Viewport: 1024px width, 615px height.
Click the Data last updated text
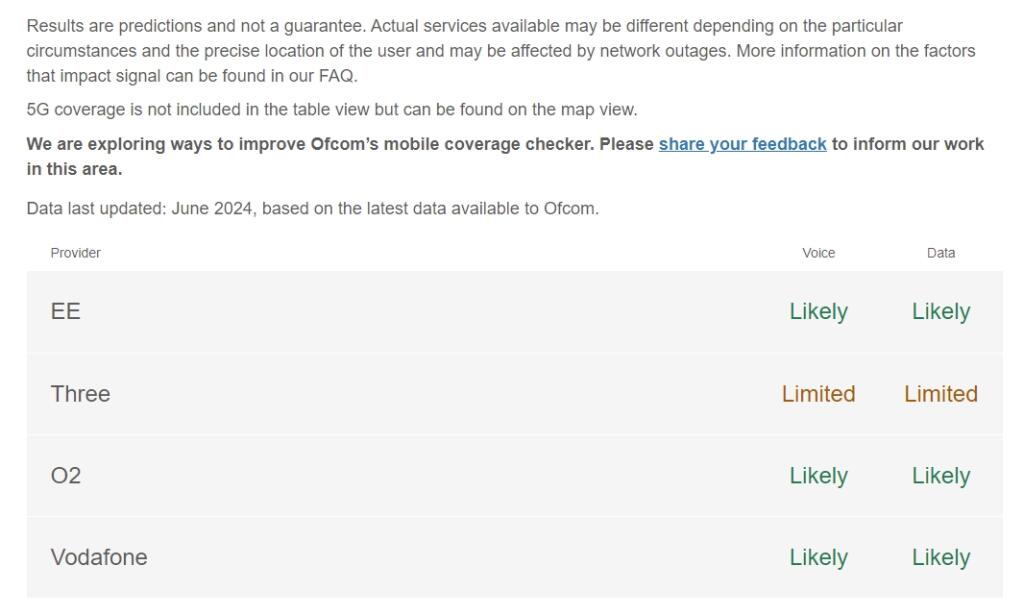pyautogui.click(x=312, y=209)
